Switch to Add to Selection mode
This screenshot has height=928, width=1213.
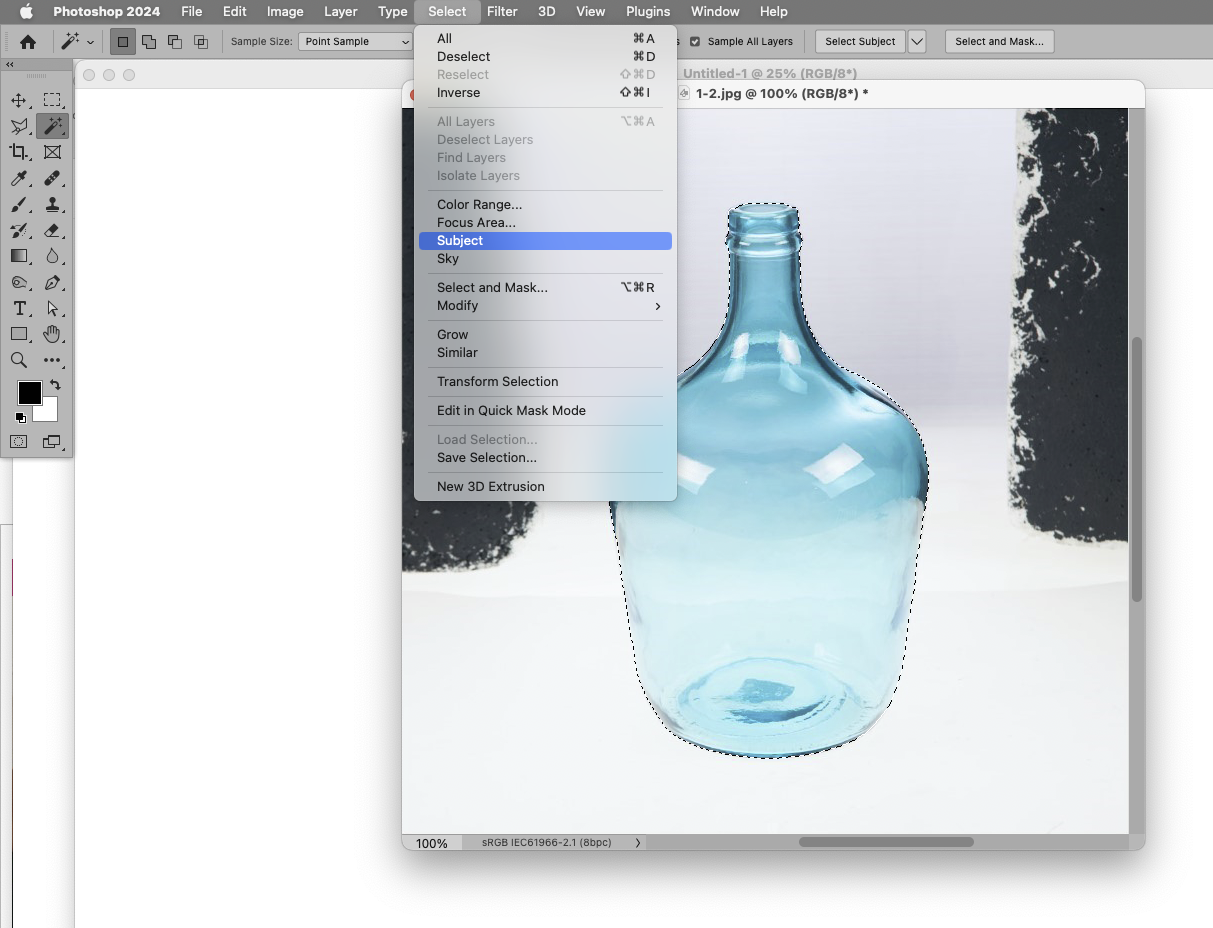(x=149, y=41)
